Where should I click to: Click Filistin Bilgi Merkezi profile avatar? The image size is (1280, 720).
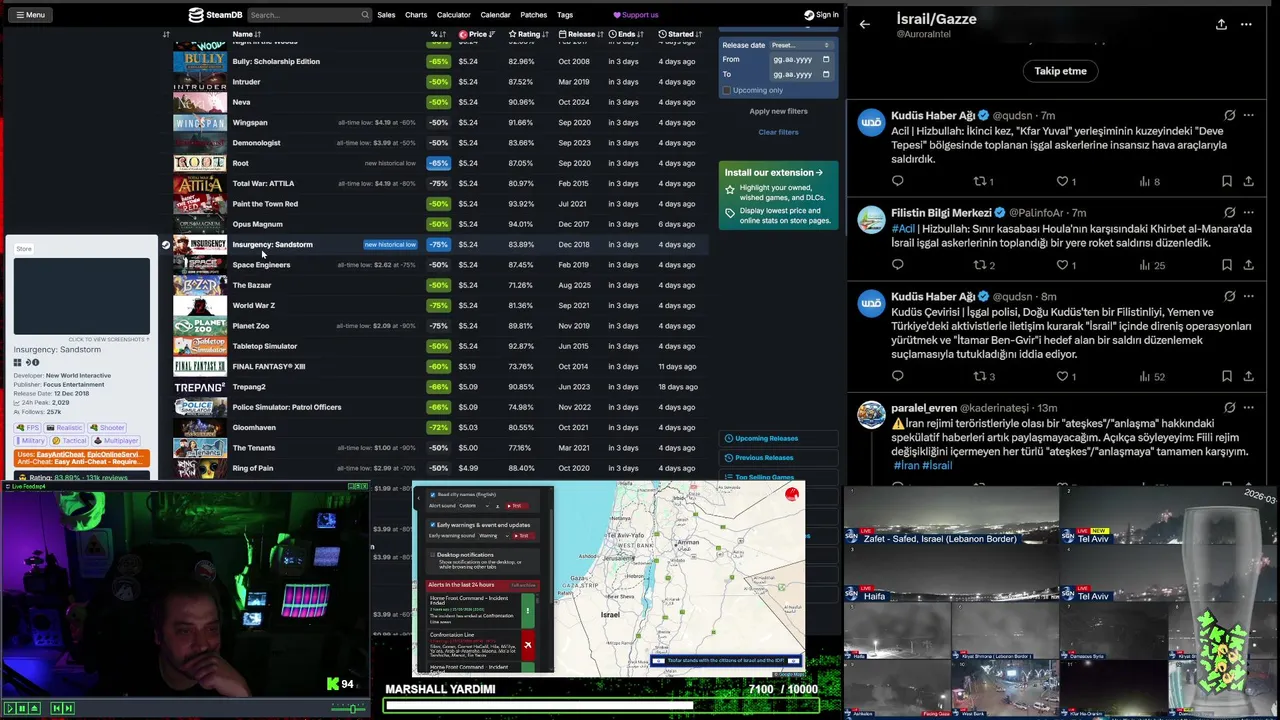click(x=872, y=219)
